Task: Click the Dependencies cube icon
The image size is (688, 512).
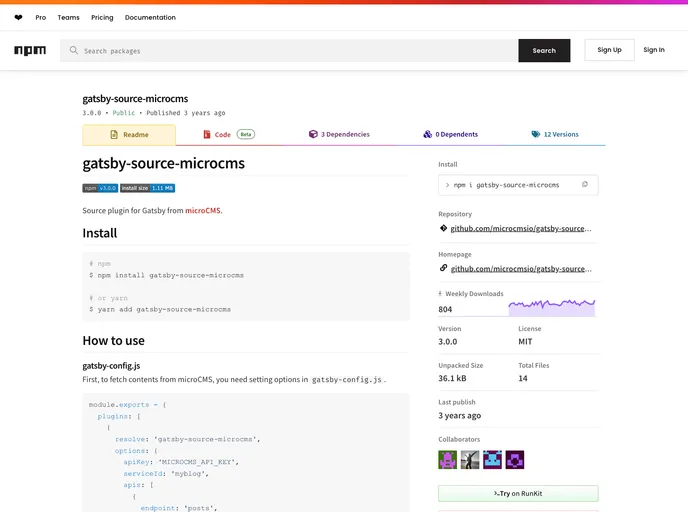Action: click(x=313, y=134)
